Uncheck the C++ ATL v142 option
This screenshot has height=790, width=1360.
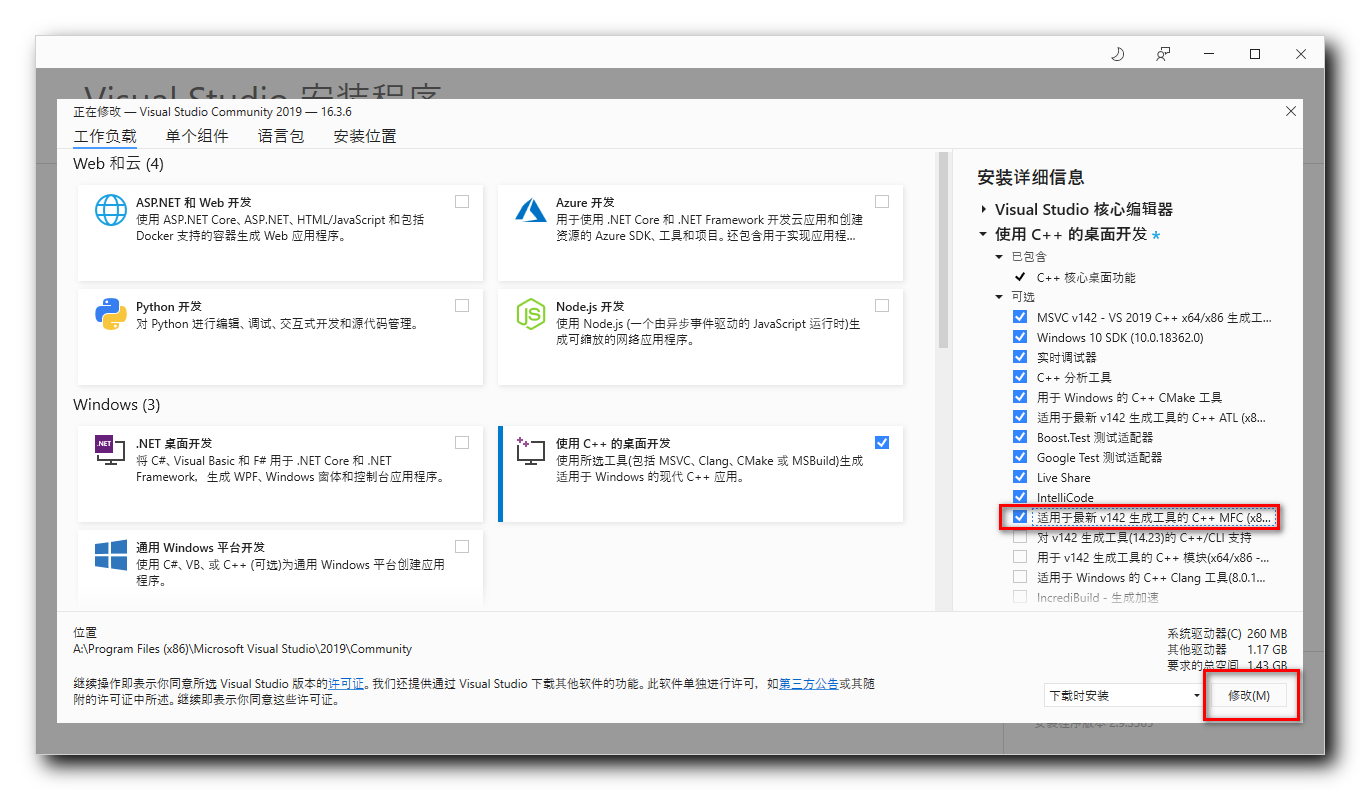(1020, 417)
